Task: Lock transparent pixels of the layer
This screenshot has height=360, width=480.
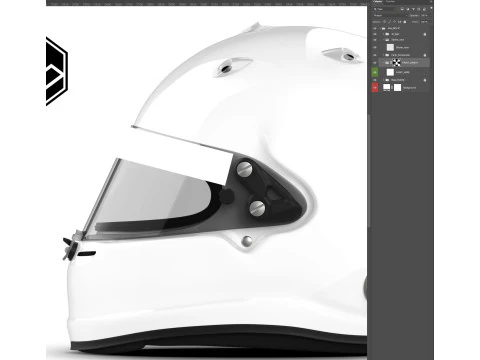Action: pyautogui.click(x=384, y=22)
